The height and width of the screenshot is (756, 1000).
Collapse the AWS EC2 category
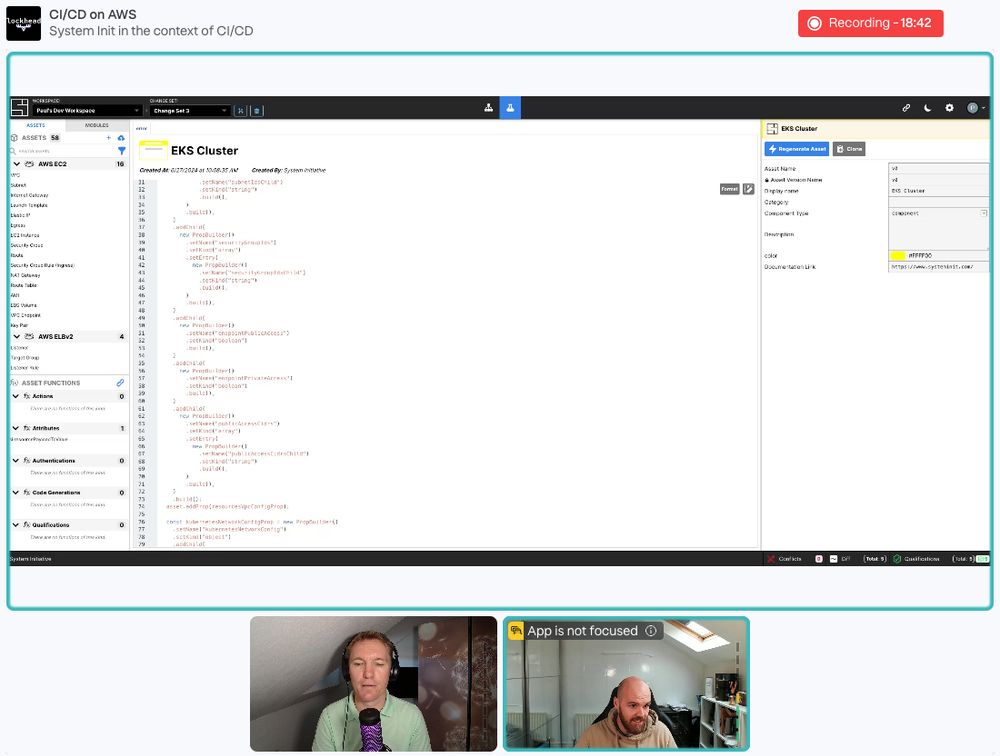pos(17,164)
